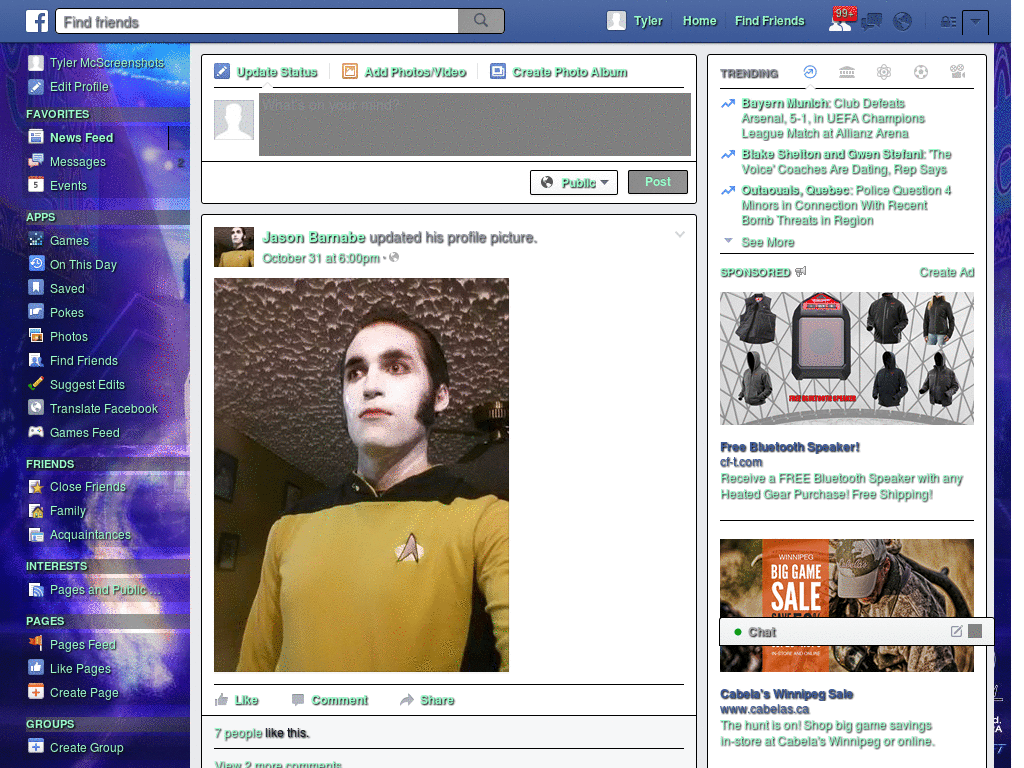
Task: Select the Sports trending icon
Action: click(x=921, y=72)
